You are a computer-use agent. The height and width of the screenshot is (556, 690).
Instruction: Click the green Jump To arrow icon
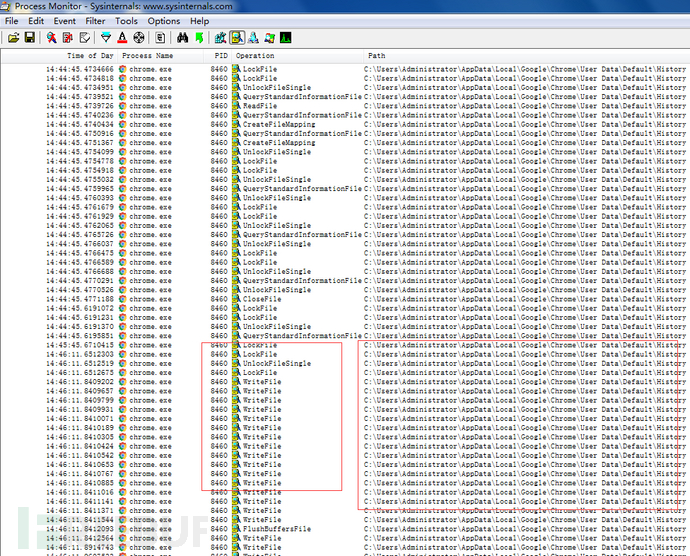[199, 37]
